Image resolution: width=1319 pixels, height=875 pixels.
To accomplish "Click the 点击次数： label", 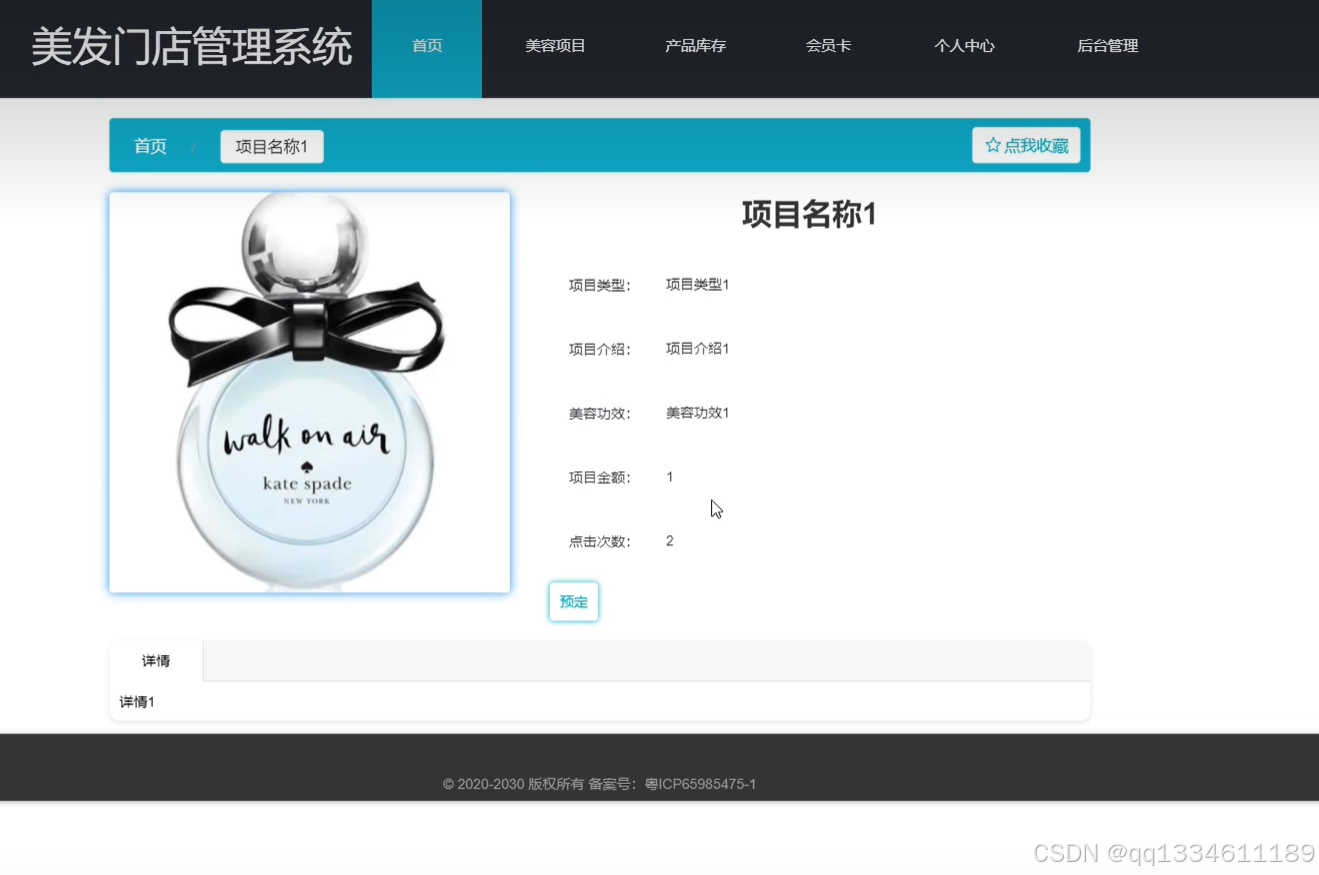I will click(x=600, y=542).
